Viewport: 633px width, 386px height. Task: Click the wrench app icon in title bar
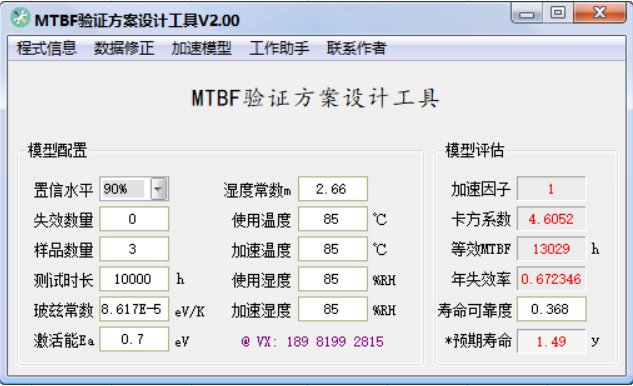pos(20,18)
